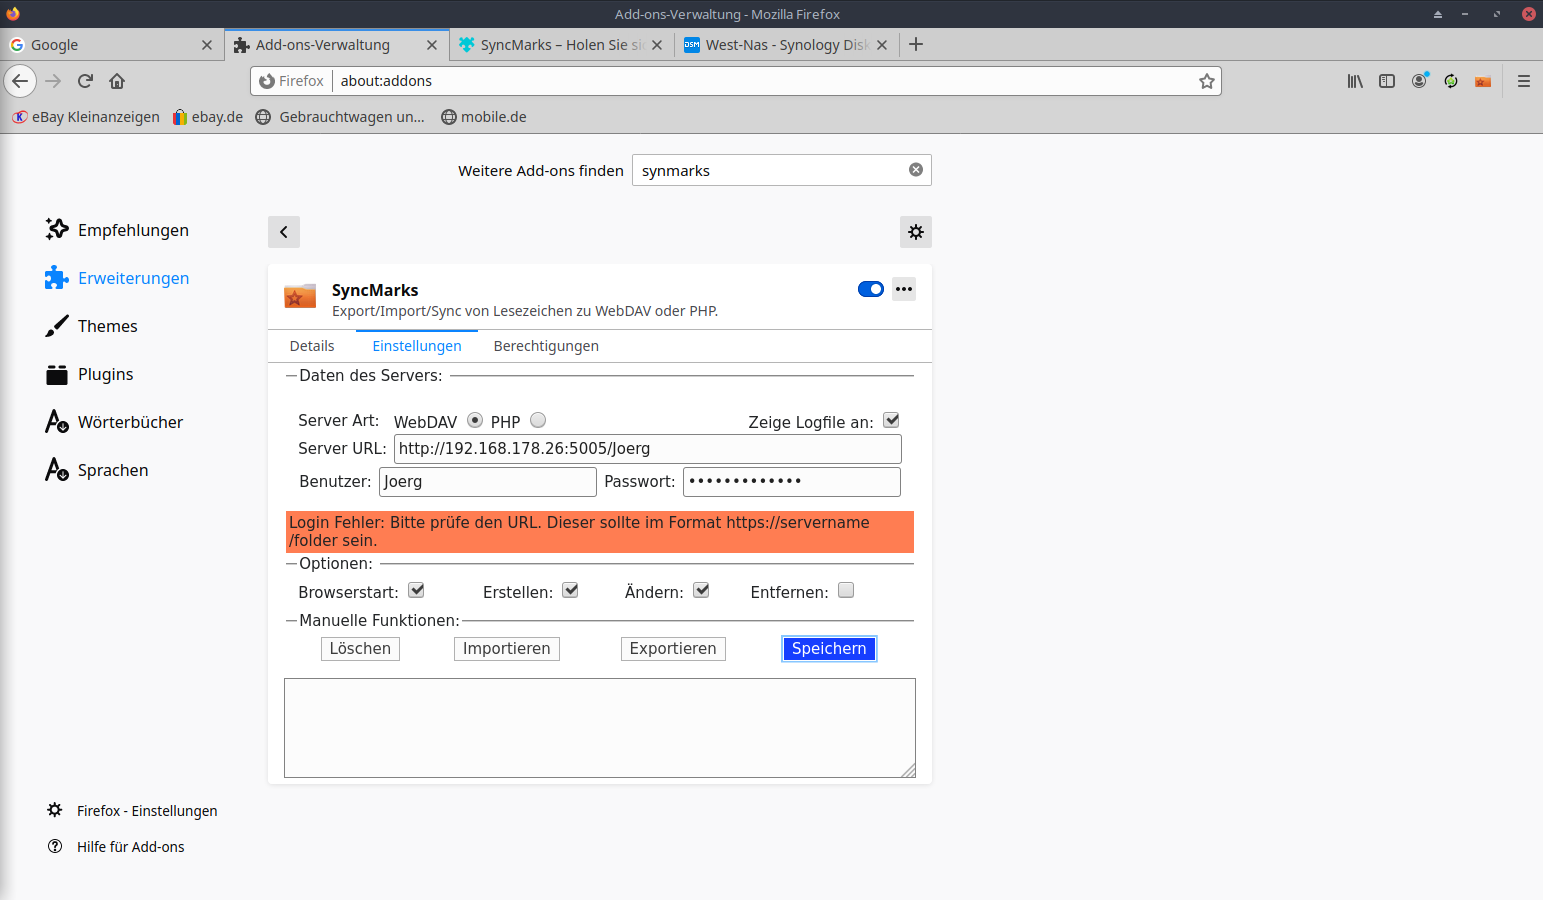Open the Berechtigungen tab
This screenshot has width=1543, height=900.
pos(546,346)
